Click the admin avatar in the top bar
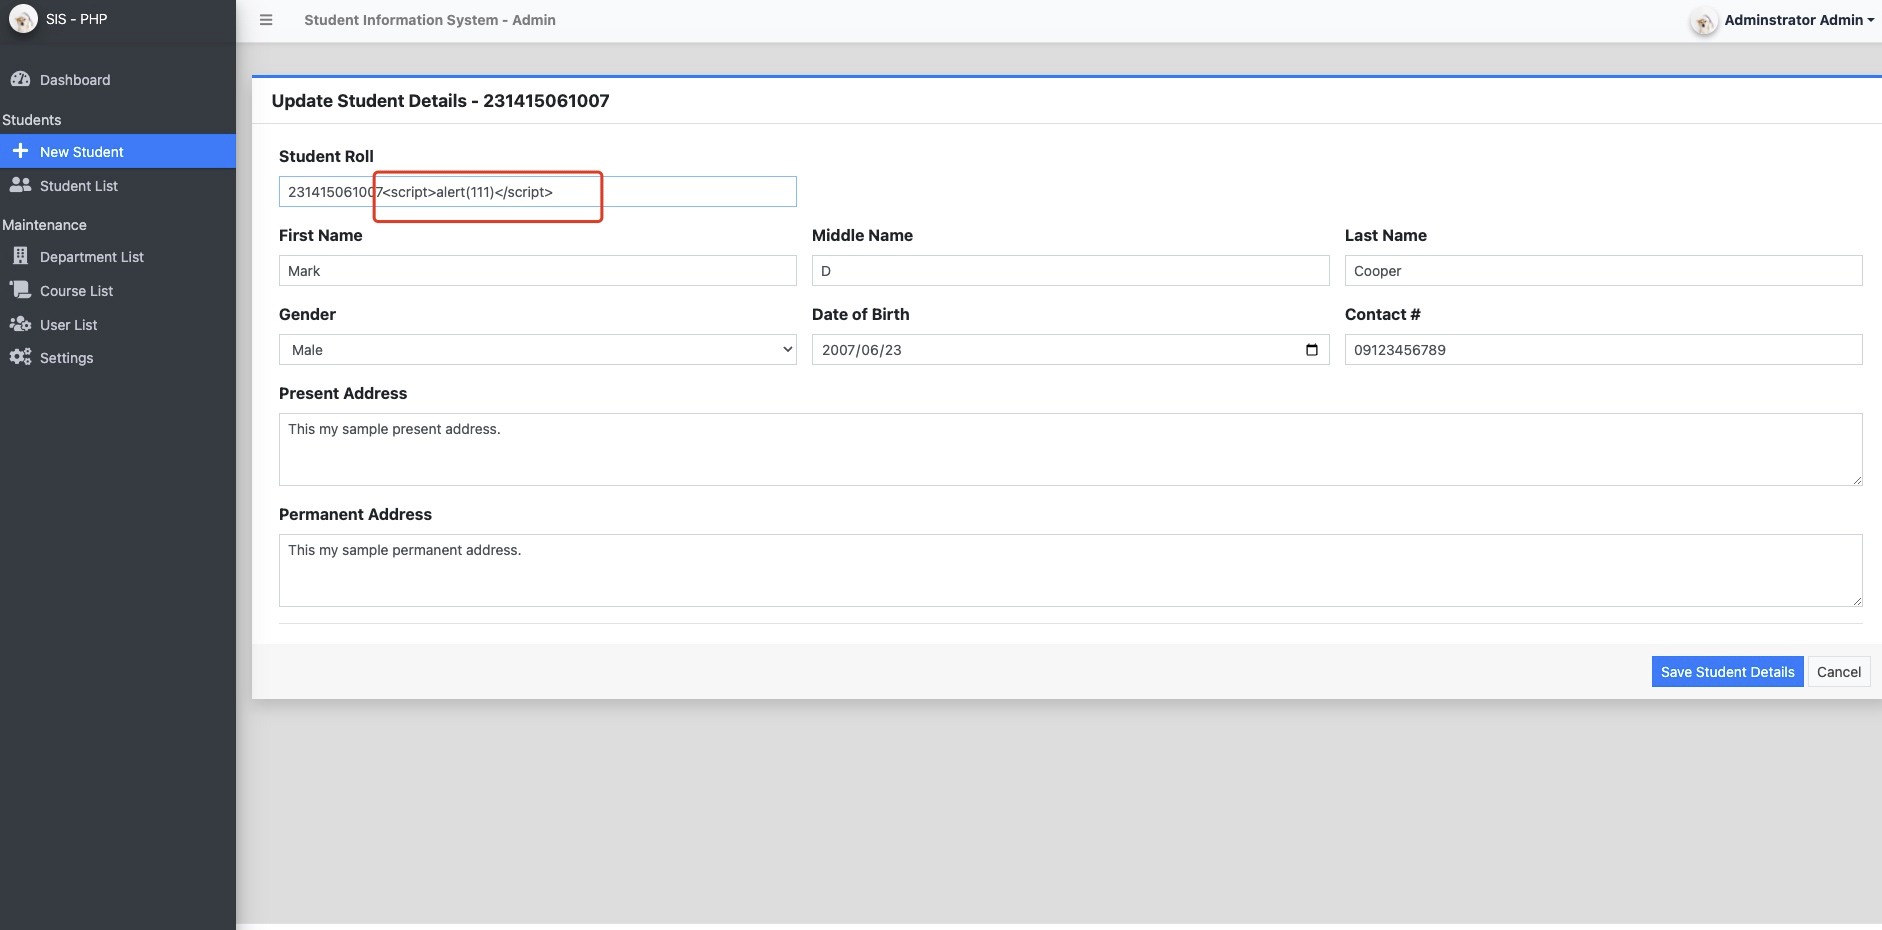Viewport: 1882px width, 930px height. click(1704, 21)
